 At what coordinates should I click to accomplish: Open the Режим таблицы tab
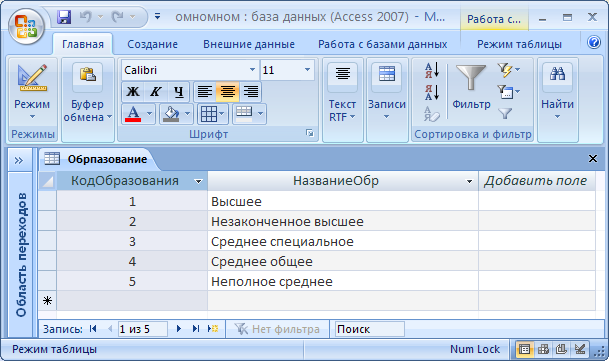pyautogui.click(x=519, y=44)
